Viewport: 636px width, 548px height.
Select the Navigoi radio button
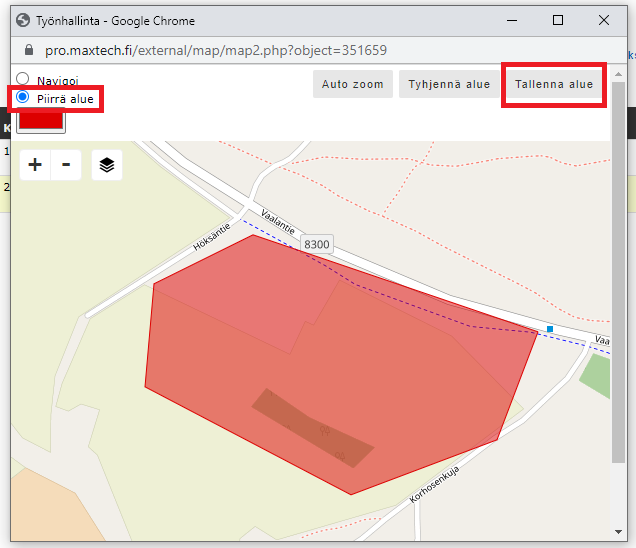[x=22, y=79]
